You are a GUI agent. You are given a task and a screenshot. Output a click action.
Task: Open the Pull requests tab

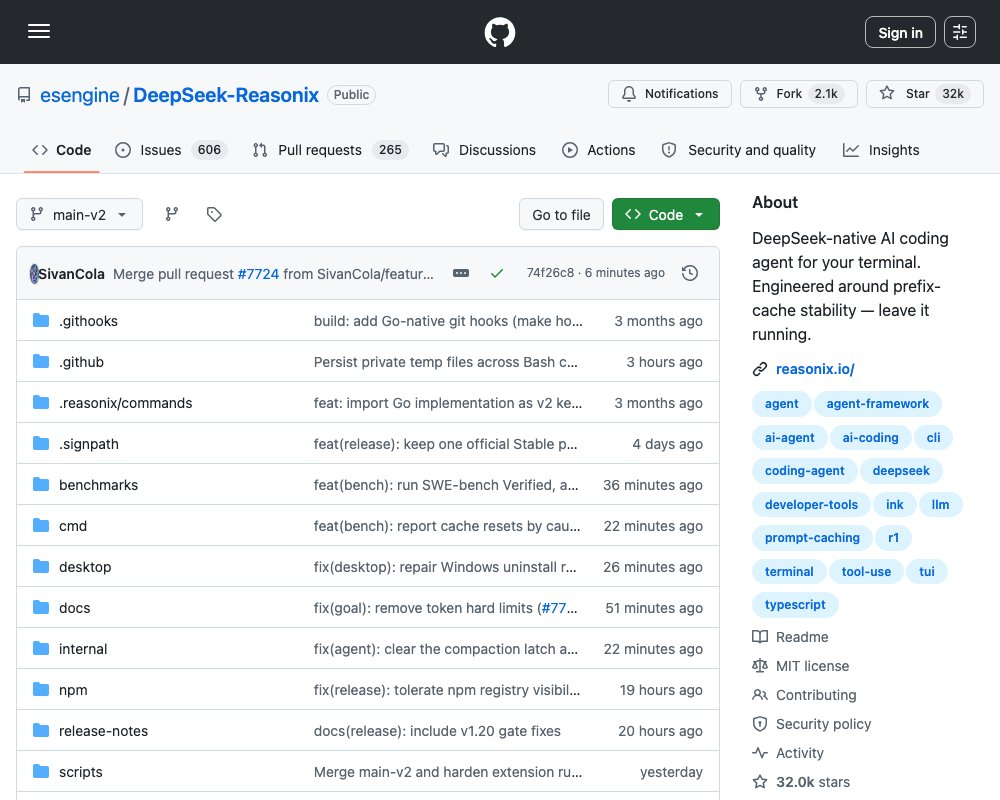[x=330, y=150]
